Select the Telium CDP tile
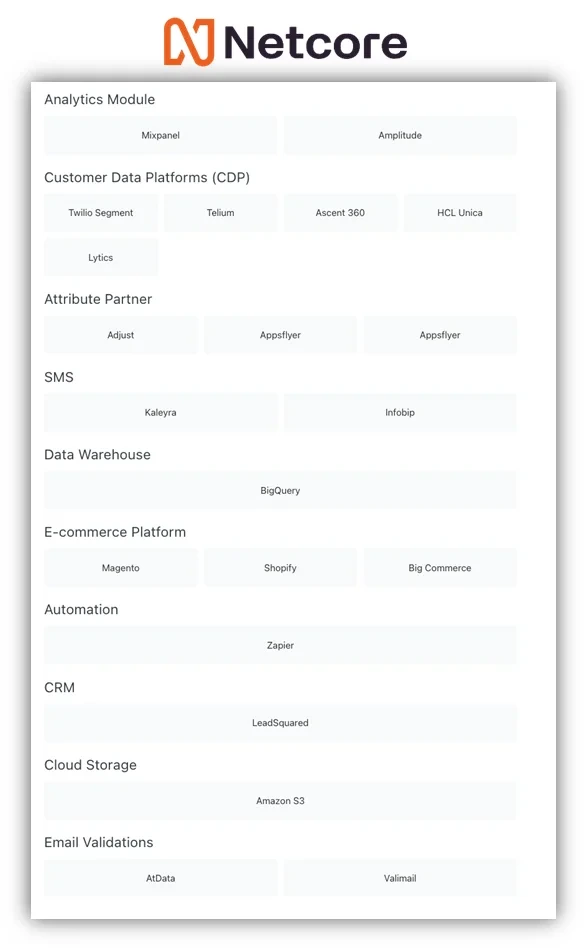588x951 pixels. tap(220, 213)
